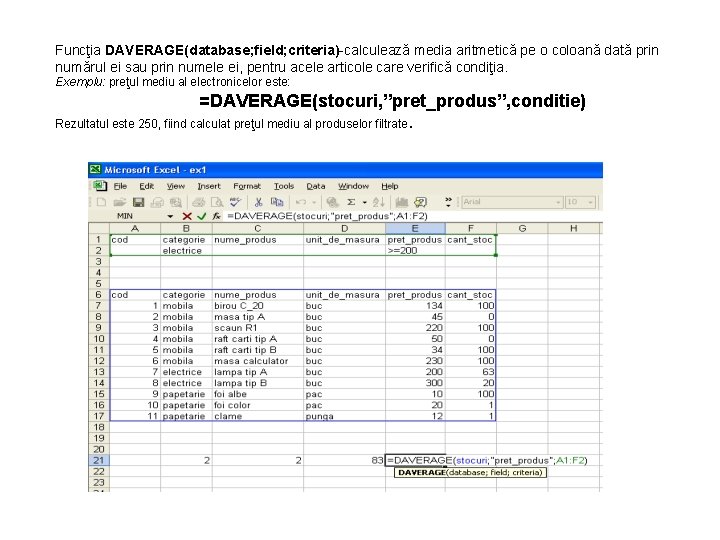
Task: Click the Save floppy disk icon
Action: (x=138, y=202)
